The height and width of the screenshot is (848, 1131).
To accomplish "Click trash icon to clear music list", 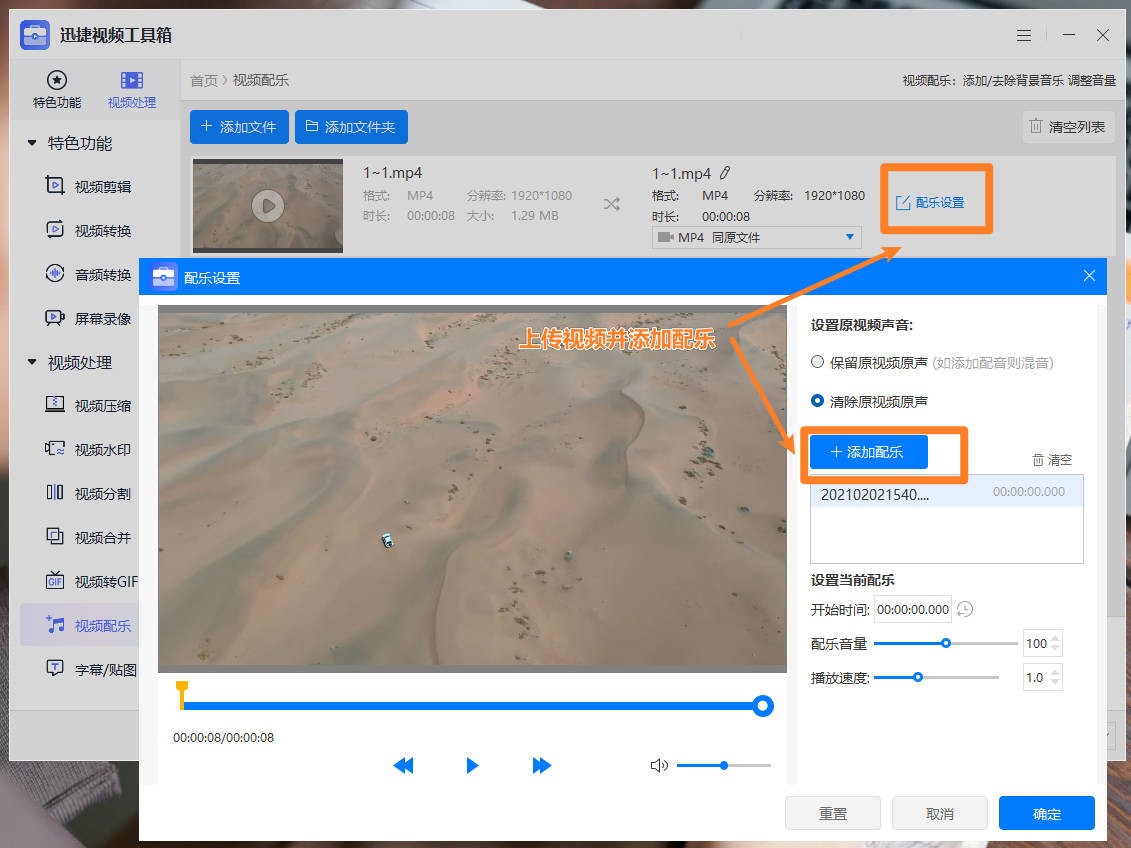I will [1038, 460].
